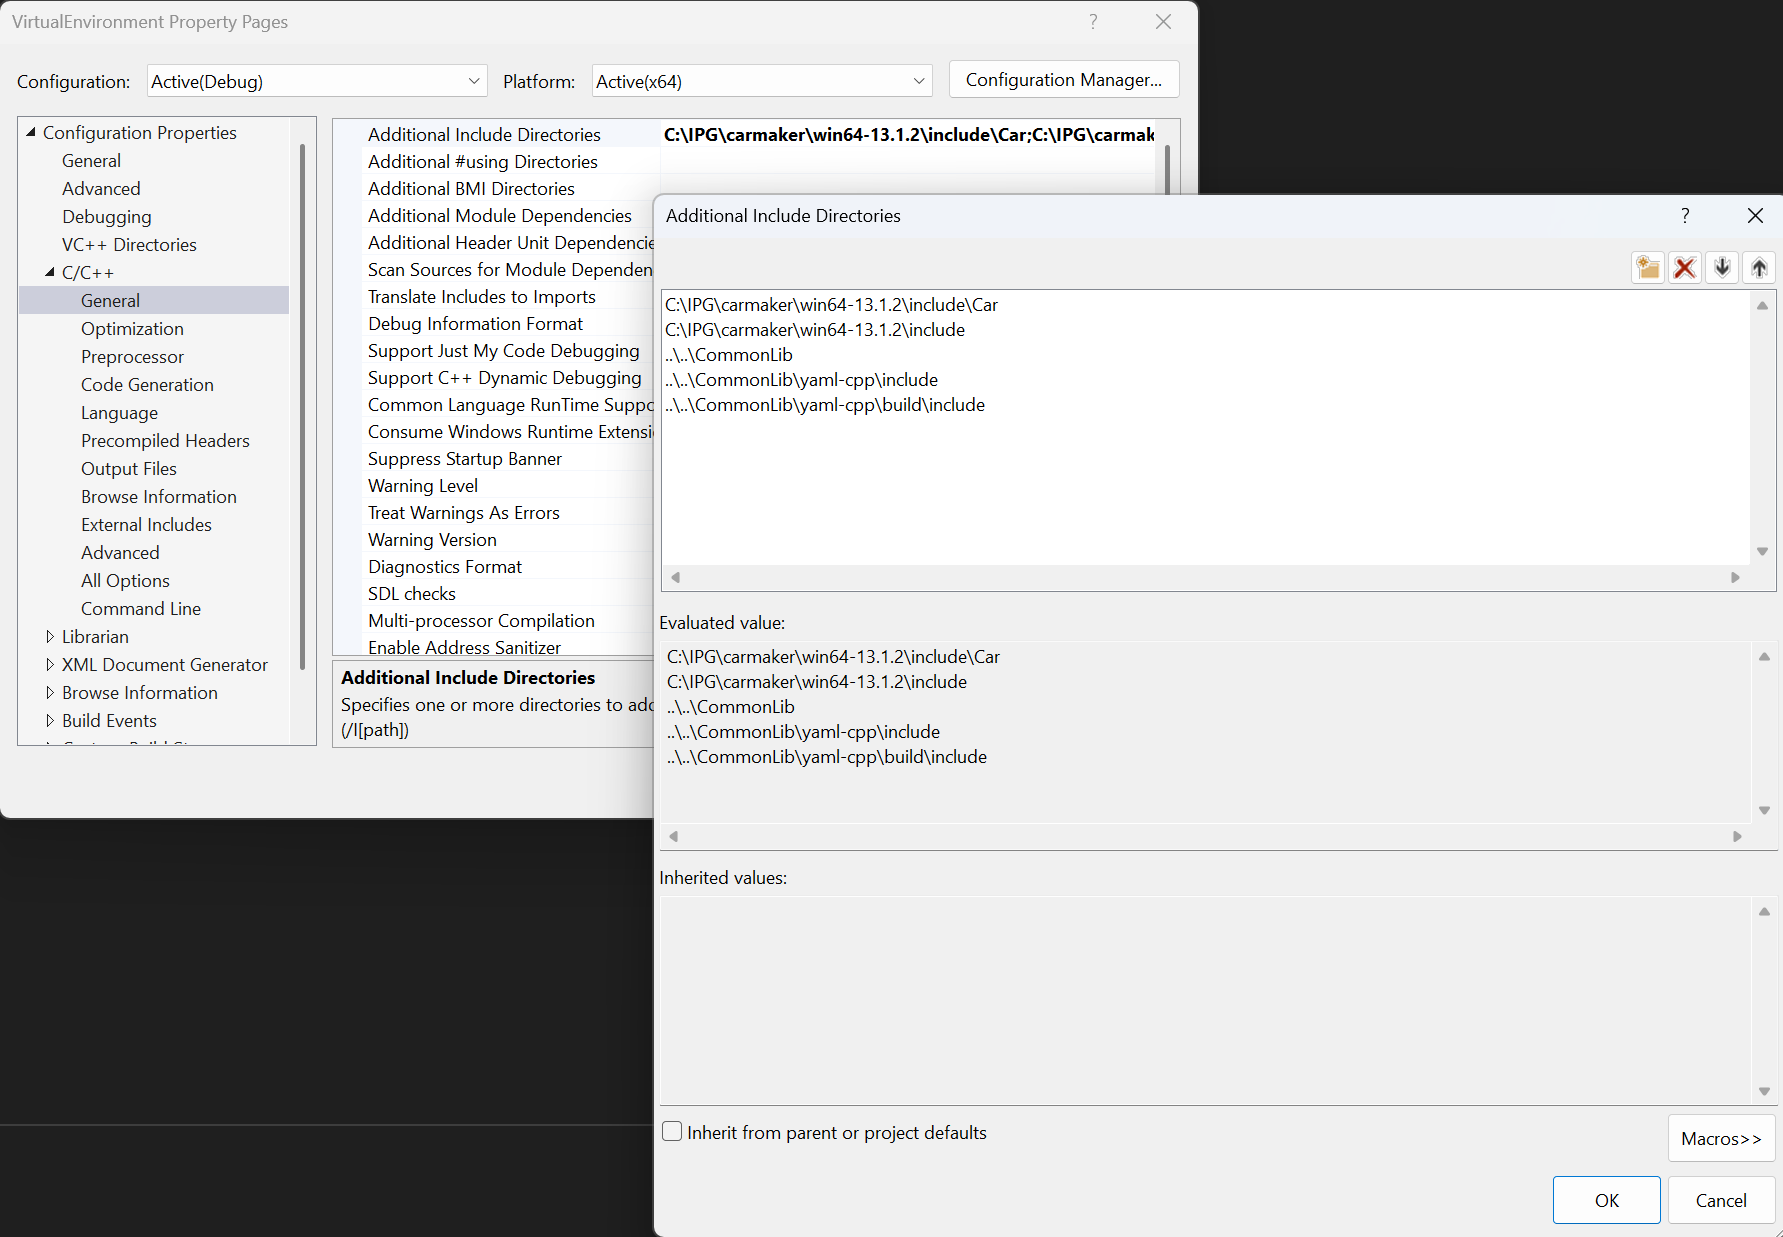
Task: Click the Macros>> button
Action: pyautogui.click(x=1721, y=1138)
